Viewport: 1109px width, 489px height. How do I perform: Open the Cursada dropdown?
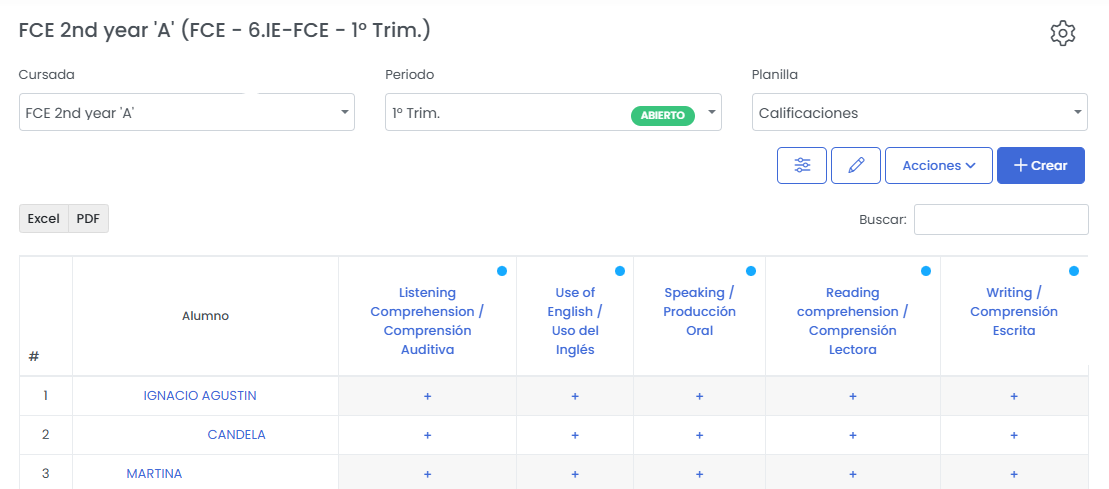[x=187, y=113]
